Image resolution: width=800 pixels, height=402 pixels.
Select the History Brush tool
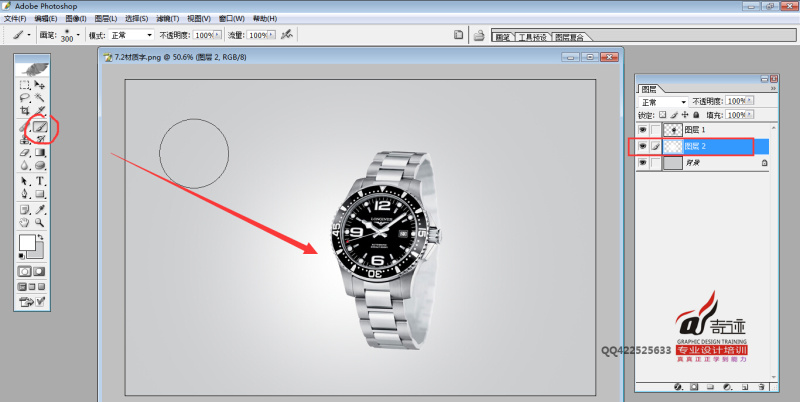point(40,139)
